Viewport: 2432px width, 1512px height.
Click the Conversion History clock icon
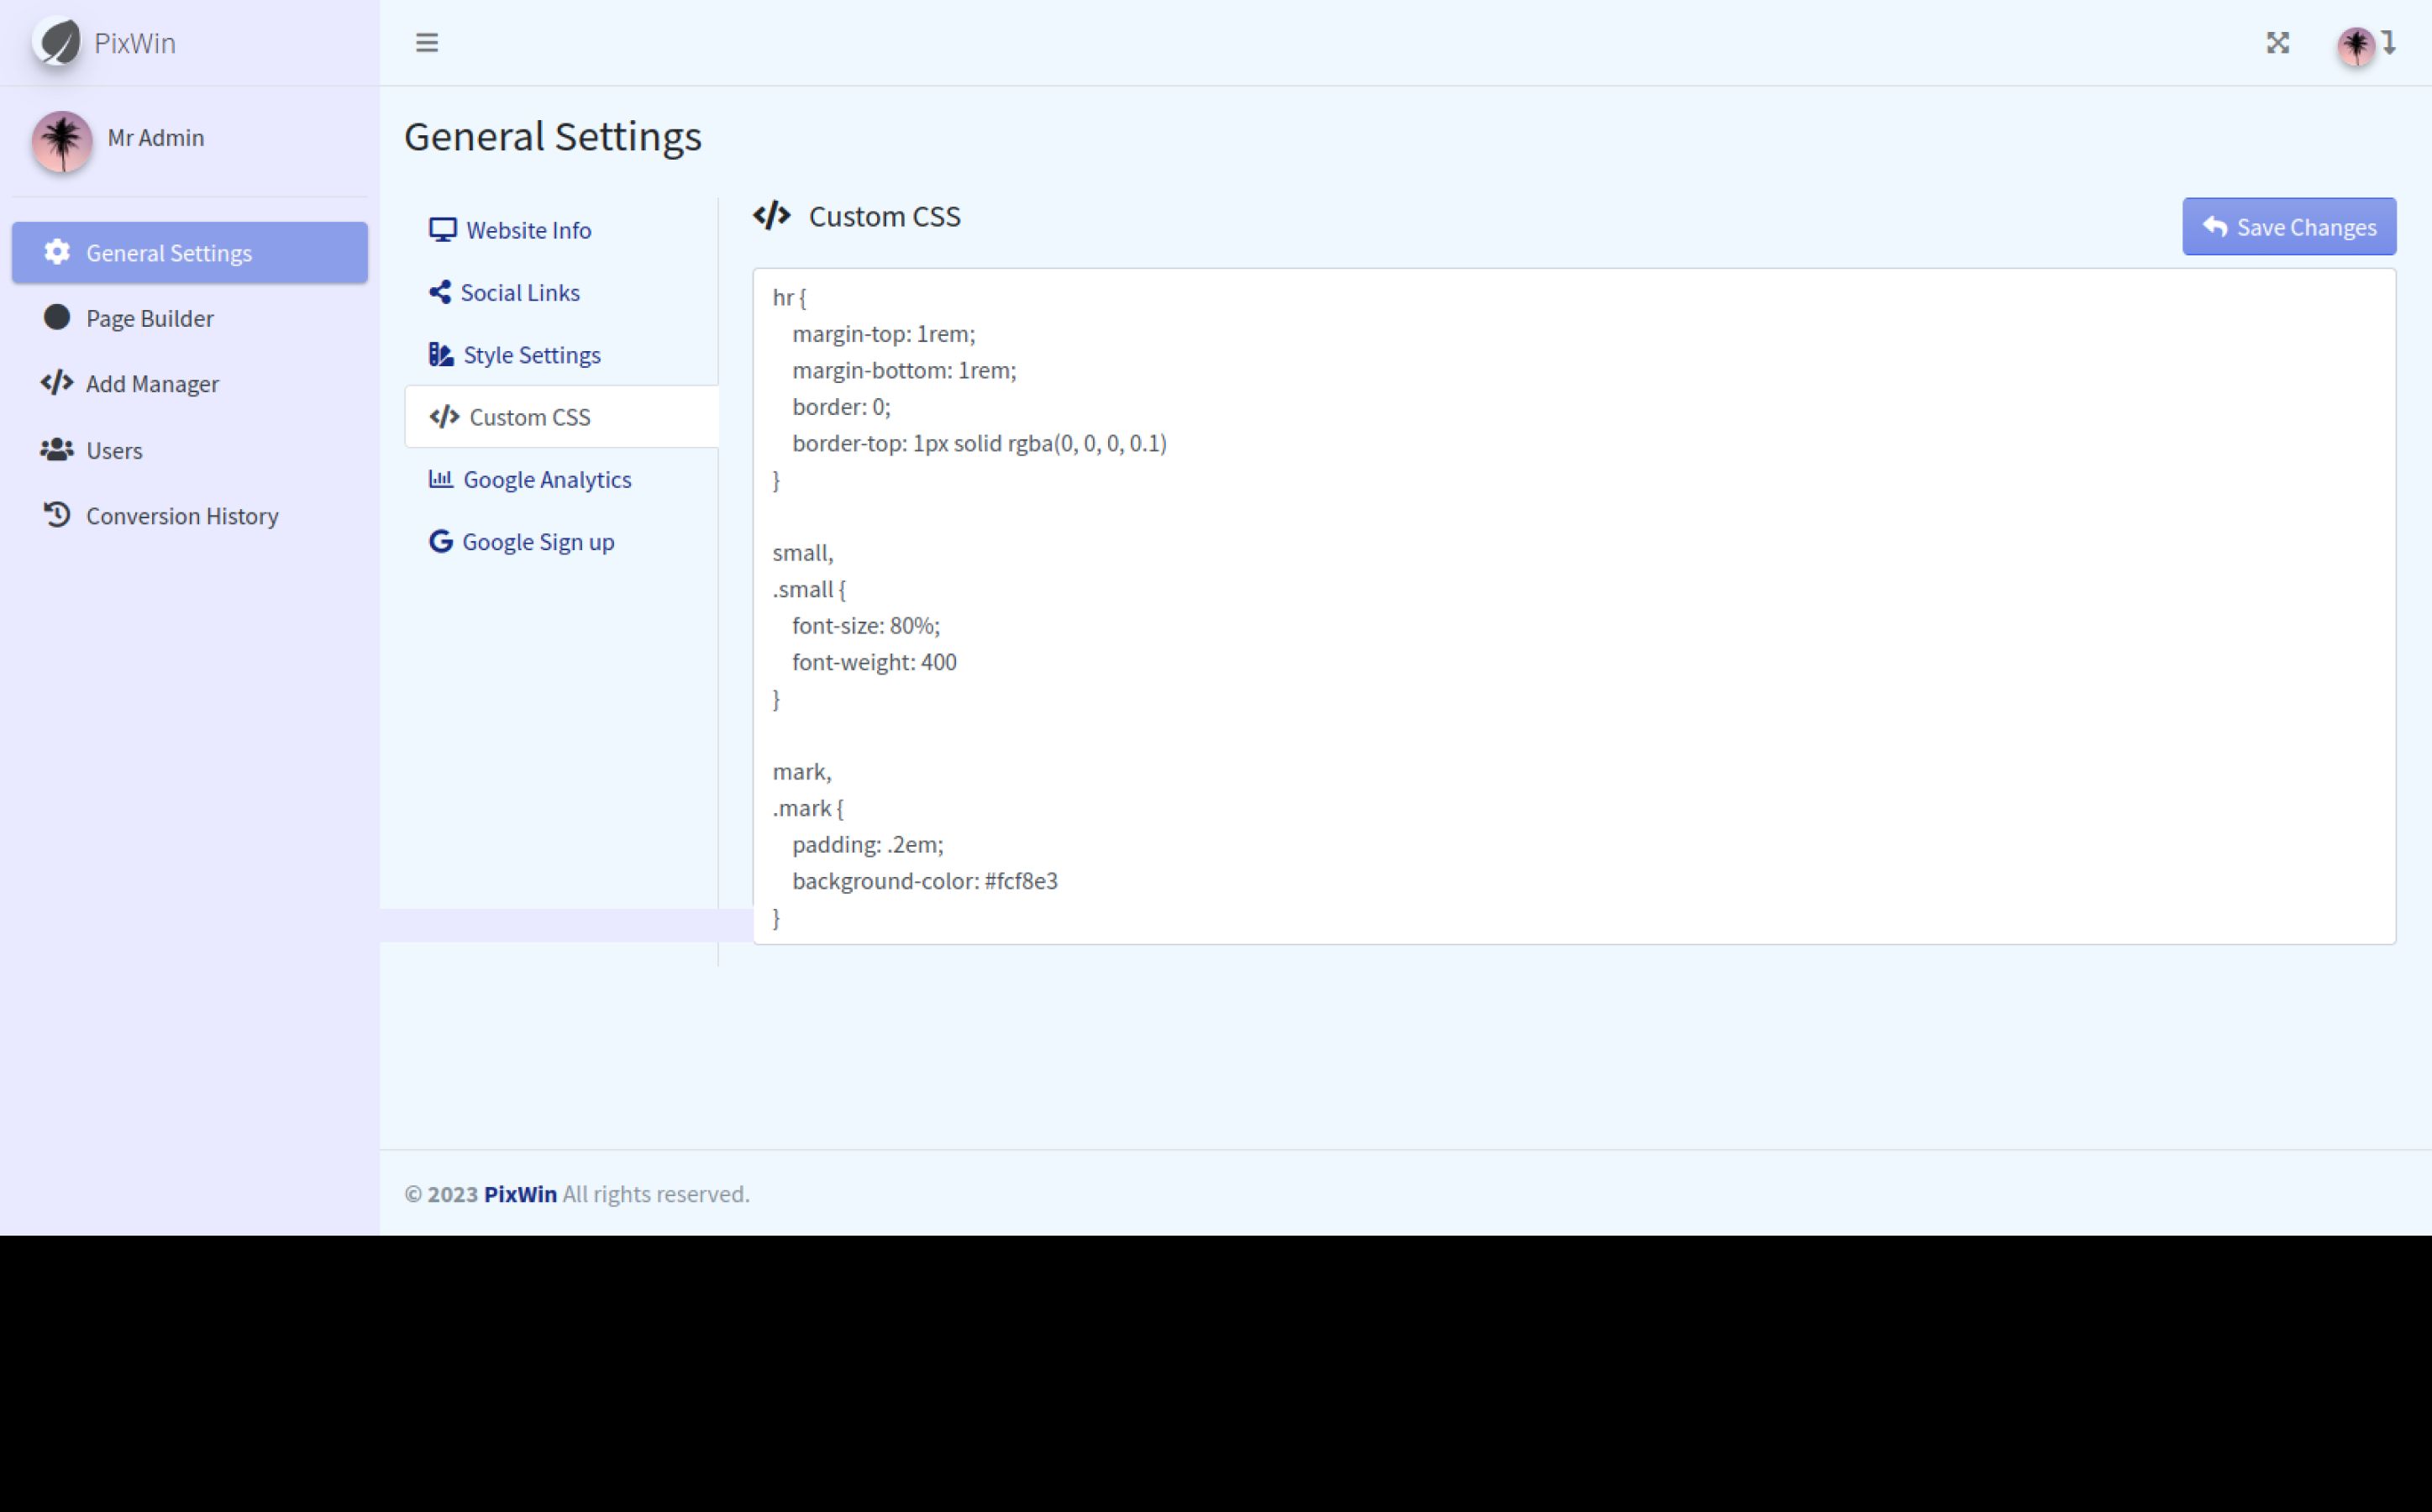[57, 515]
